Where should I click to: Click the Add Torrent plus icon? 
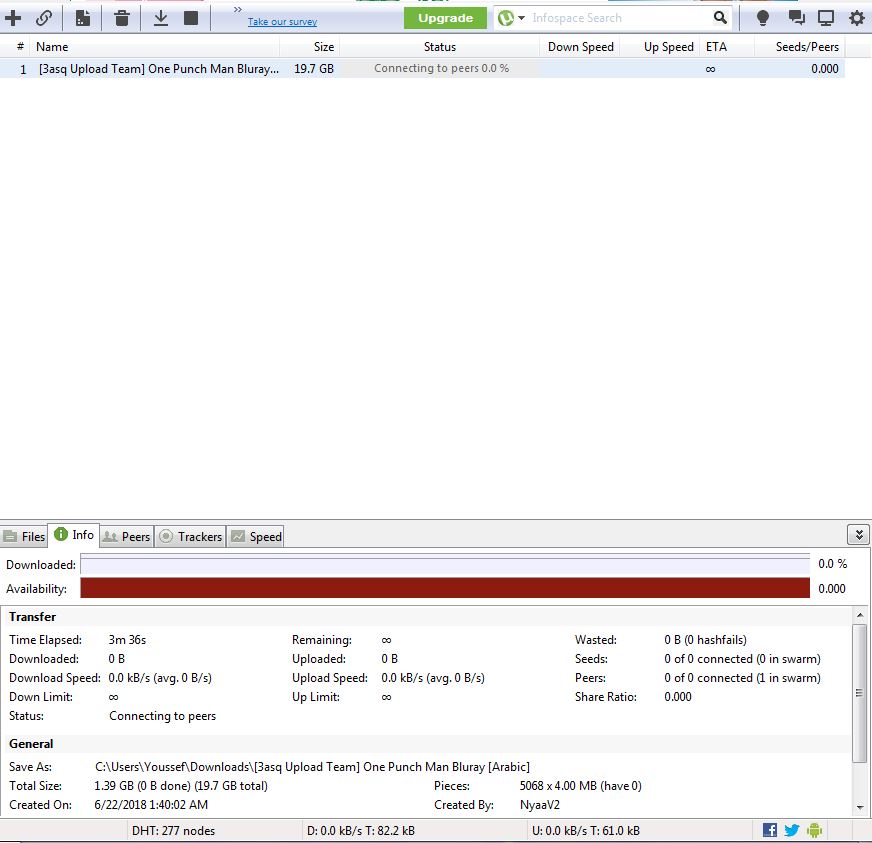pos(13,18)
